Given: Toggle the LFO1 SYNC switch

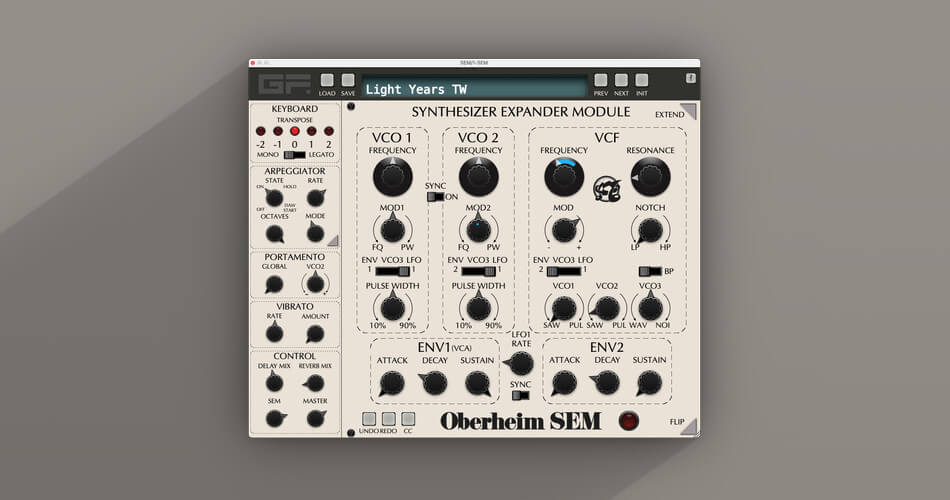Looking at the screenshot, I should click(520, 396).
